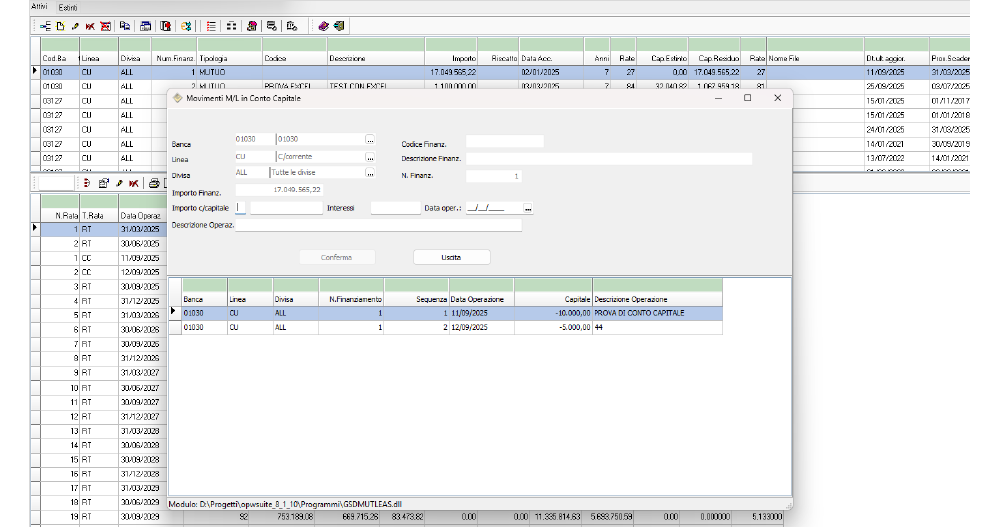Click the open book icon in top toolbar
The image size is (1000, 527).
pyautogui.click(x=324, y=26)
